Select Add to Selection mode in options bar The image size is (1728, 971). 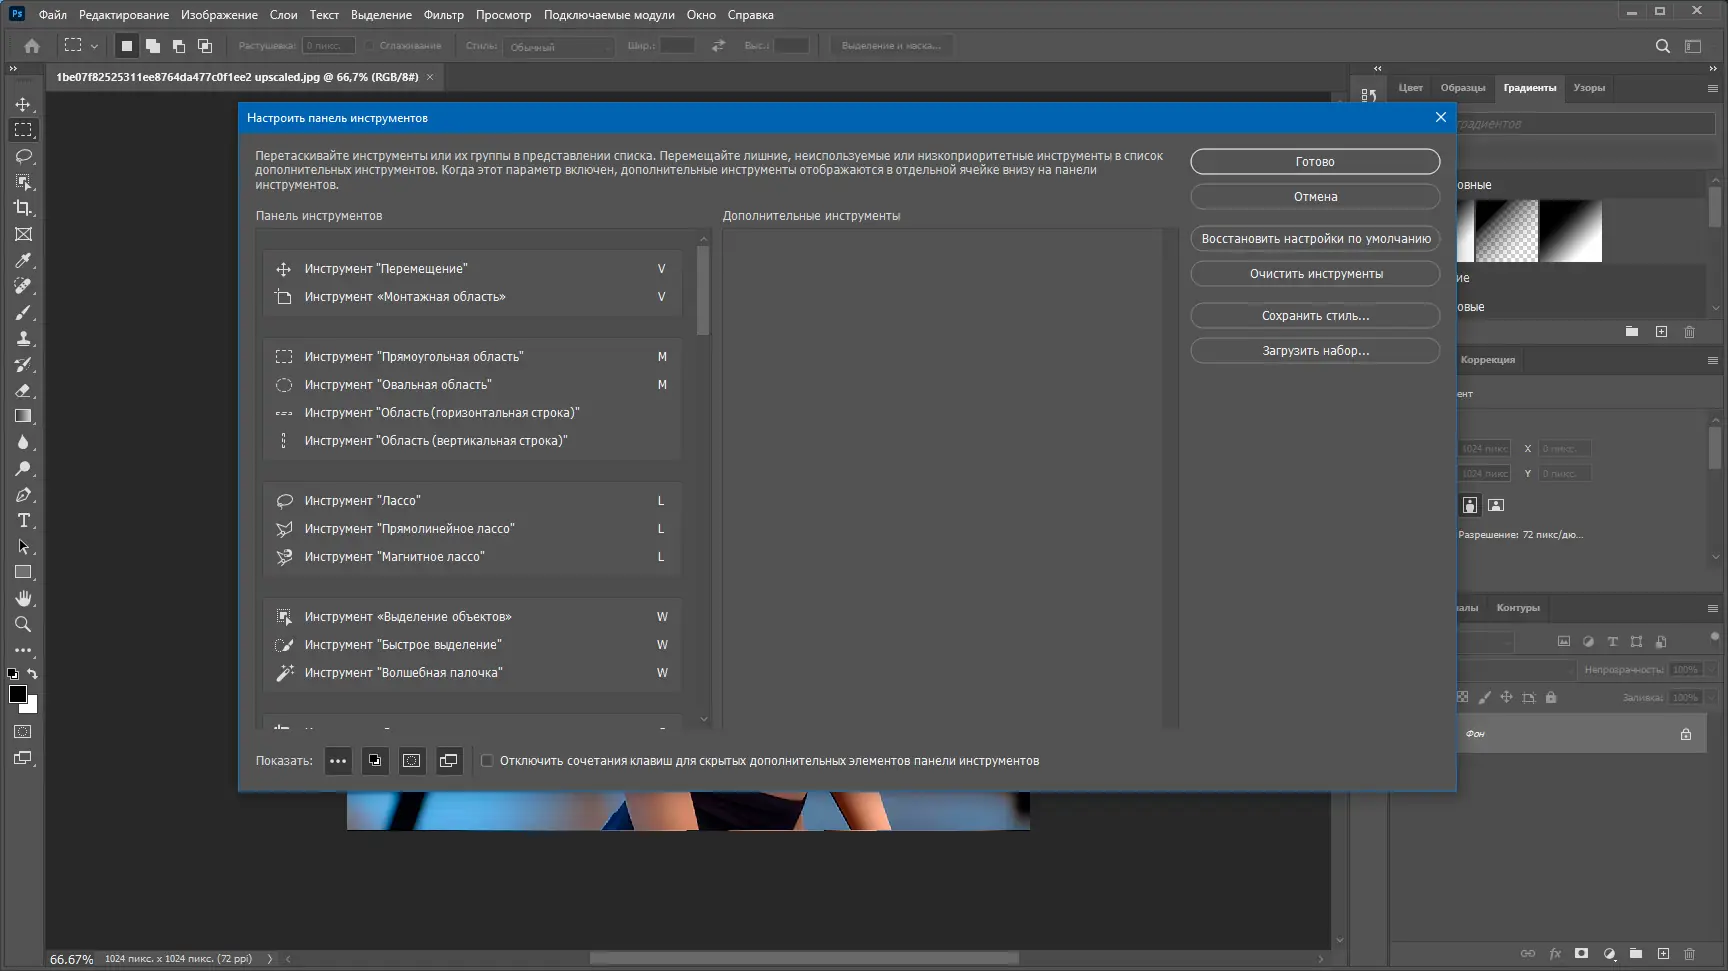point(152,46)
